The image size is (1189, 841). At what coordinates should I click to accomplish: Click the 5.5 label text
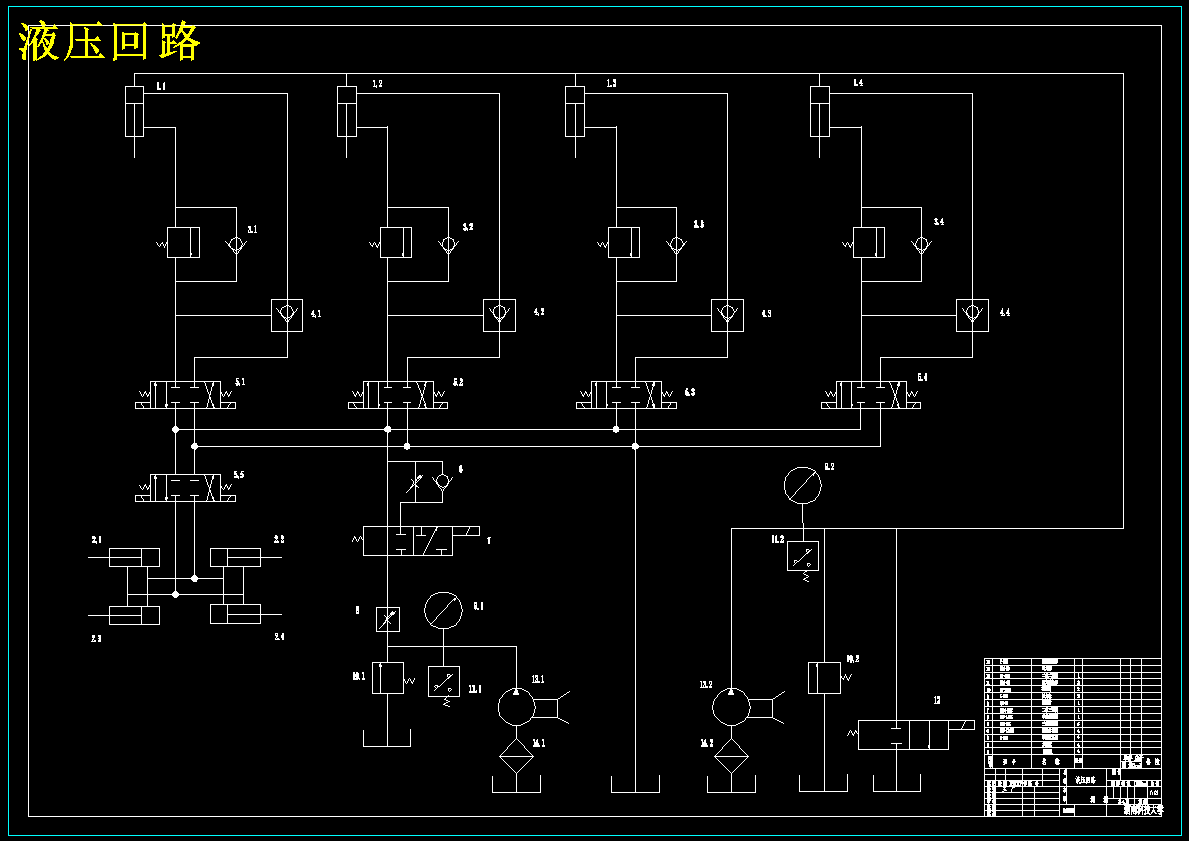pyautogui.click(x=239, y=475)
